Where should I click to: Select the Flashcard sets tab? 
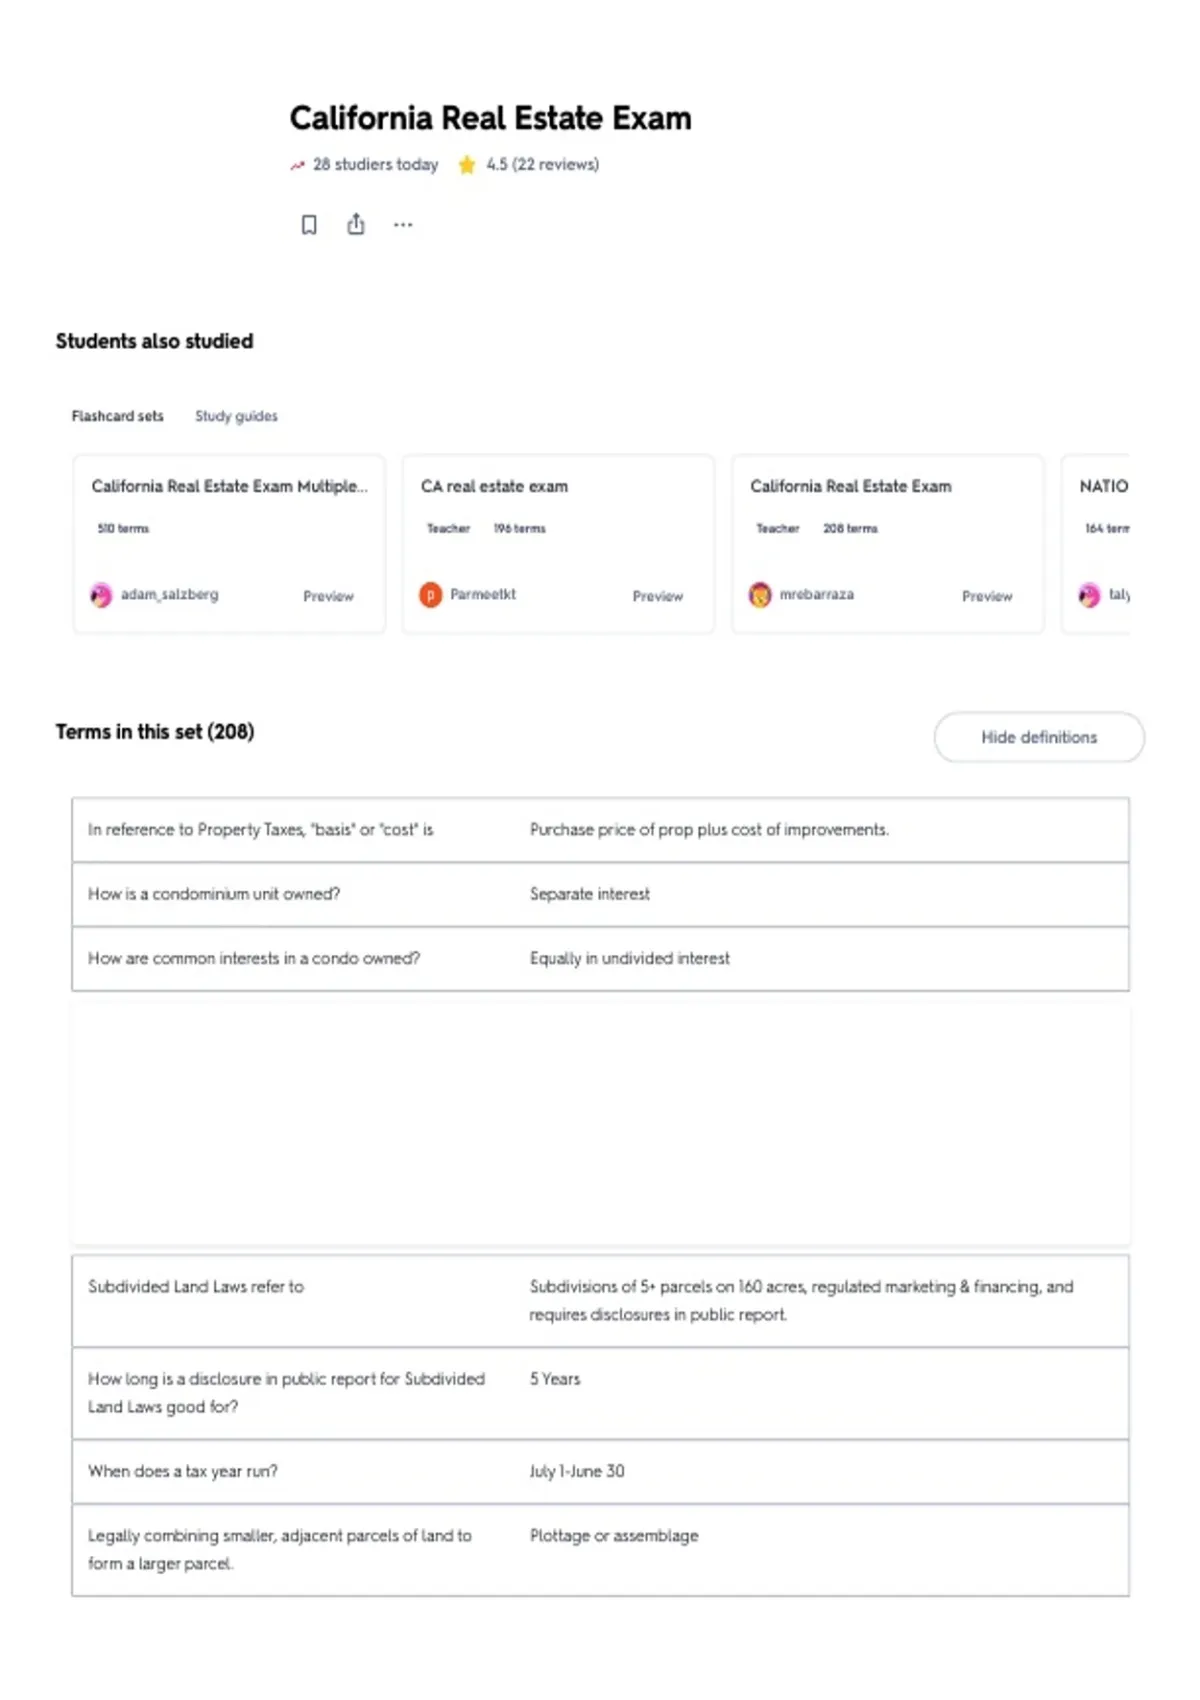117,416
